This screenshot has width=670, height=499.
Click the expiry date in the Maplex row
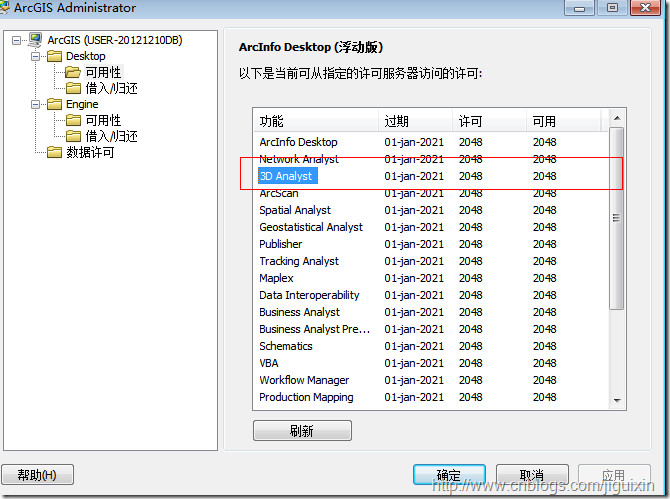tap(414, 278)
